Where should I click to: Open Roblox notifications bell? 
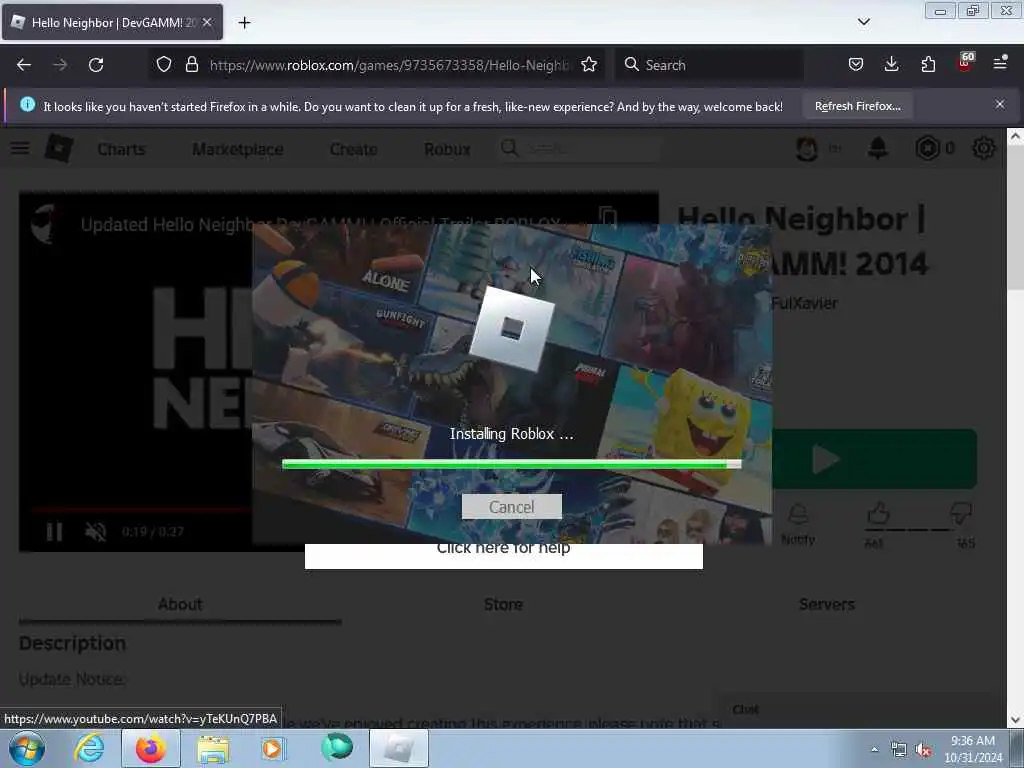point(878,148)
